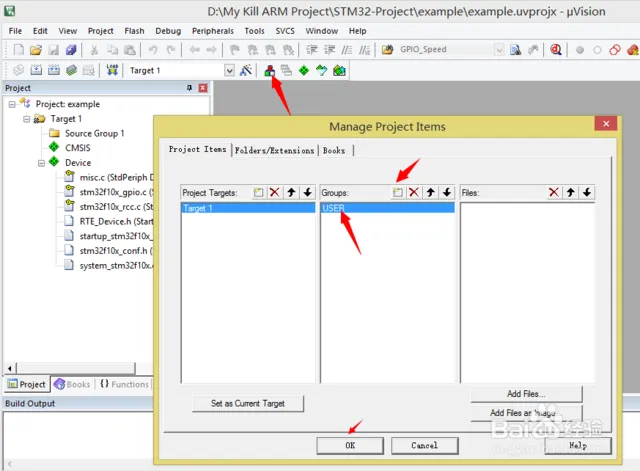Viewport: 640px width, 471px height.
Task: Collapse the Device node in project tree
Action: (39, 162)
